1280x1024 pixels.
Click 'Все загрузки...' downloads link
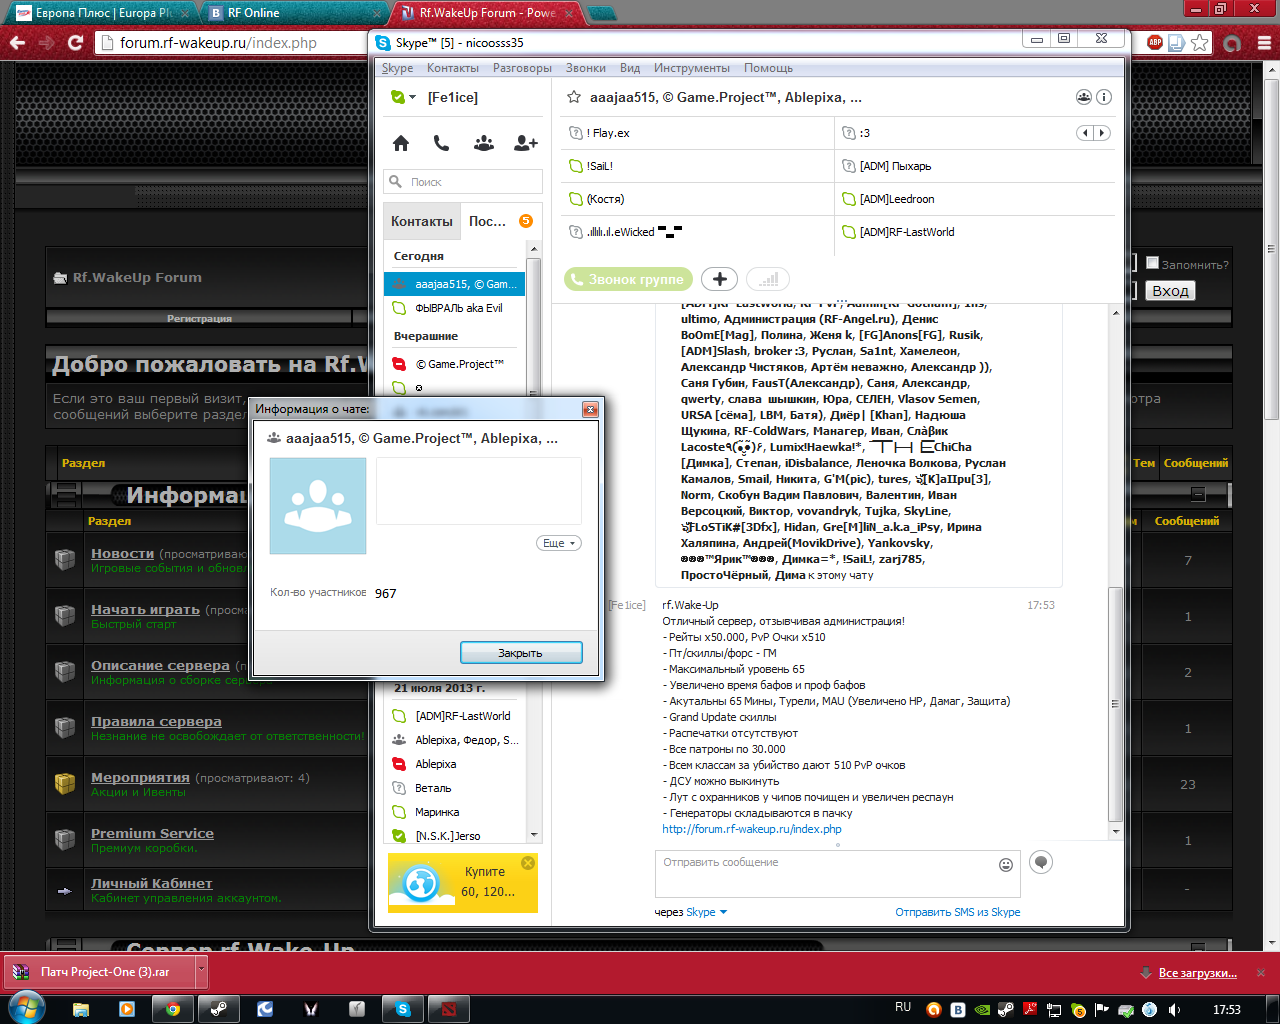tap(1198, 972)
